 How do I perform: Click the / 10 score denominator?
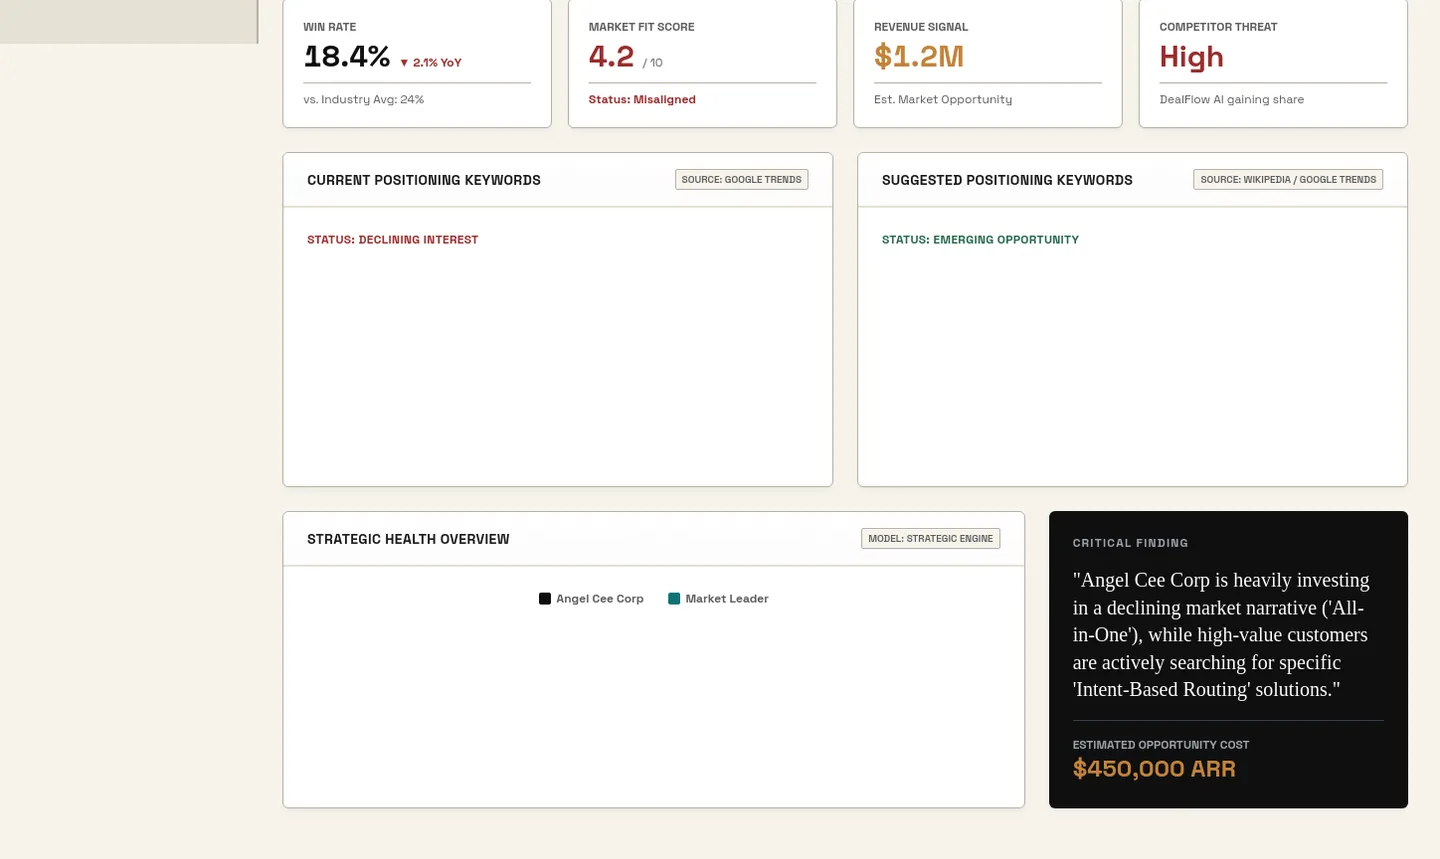(x=653, y=63)
